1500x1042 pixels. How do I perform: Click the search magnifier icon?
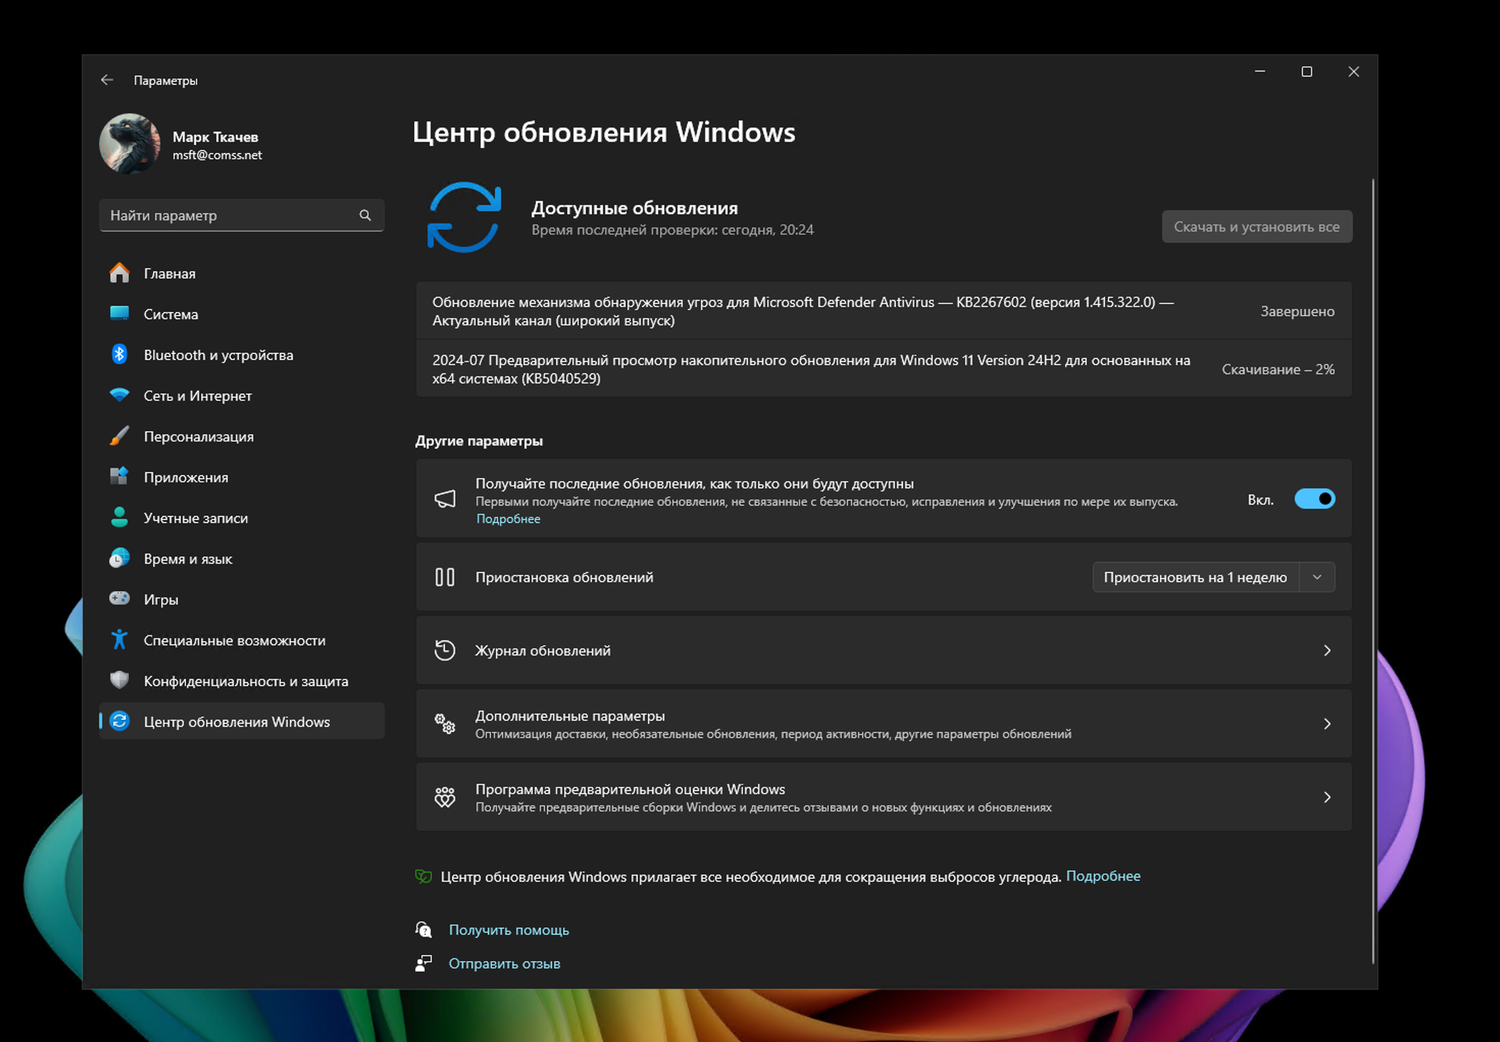(365, 215)
